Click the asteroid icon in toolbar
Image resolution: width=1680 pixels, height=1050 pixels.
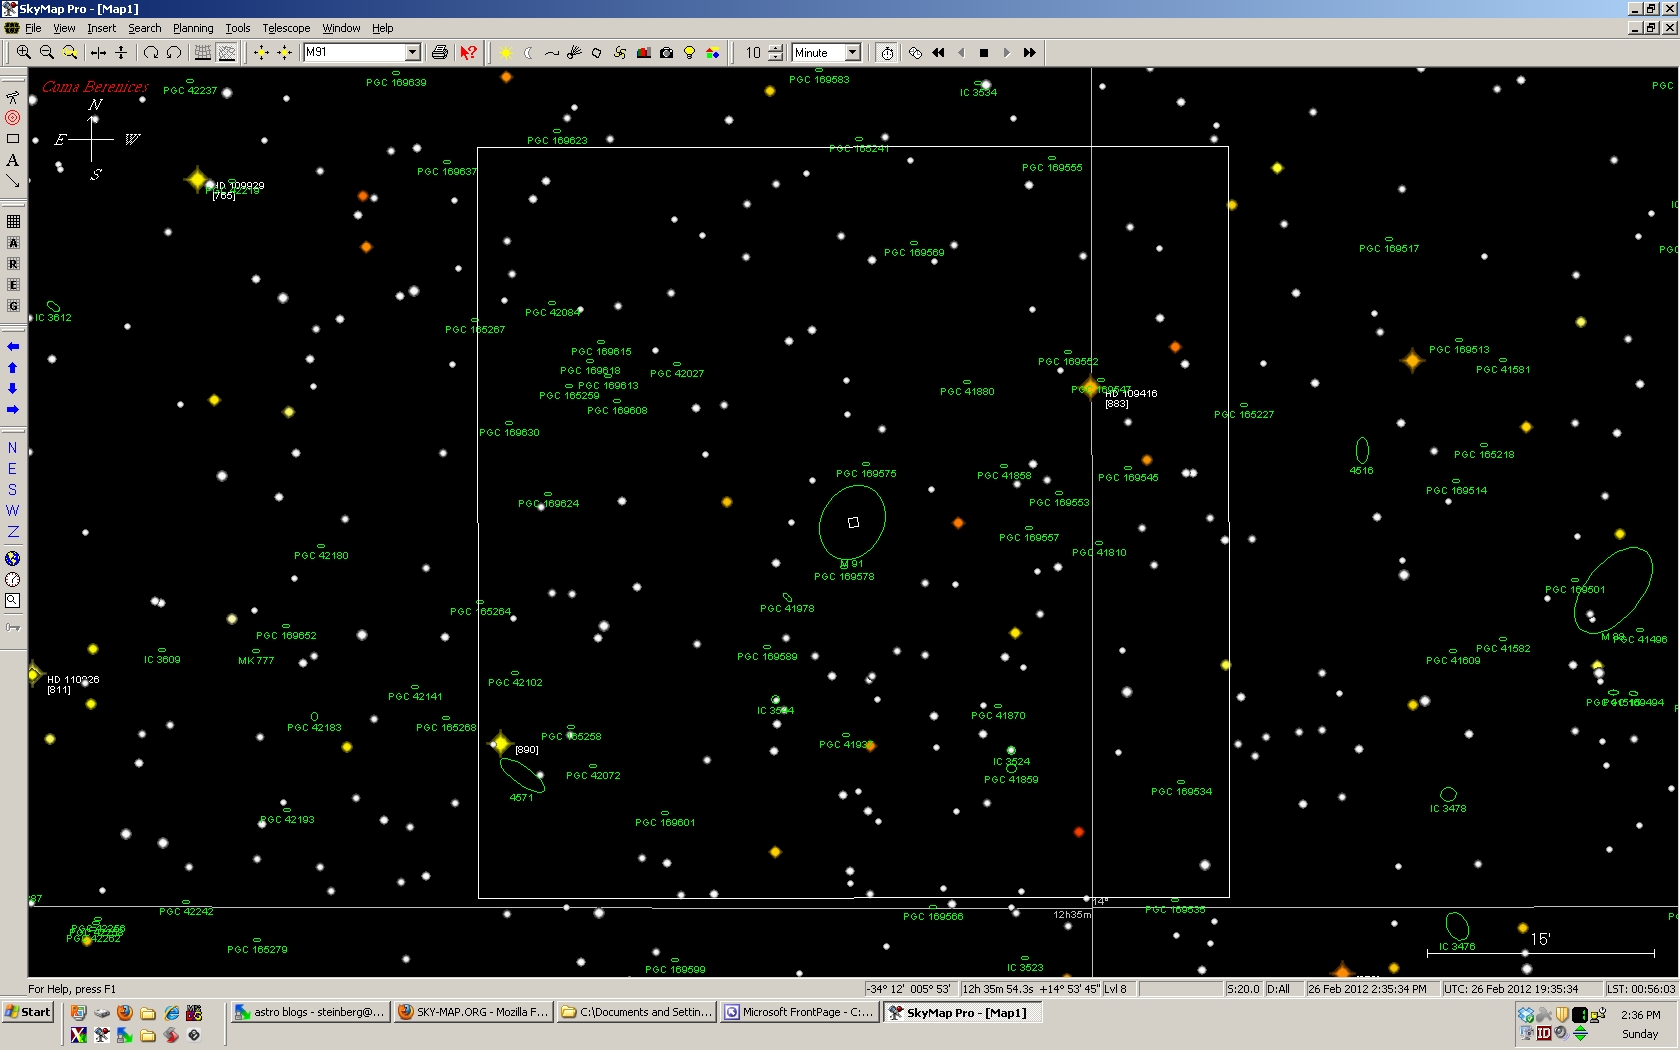pos(597,52)
